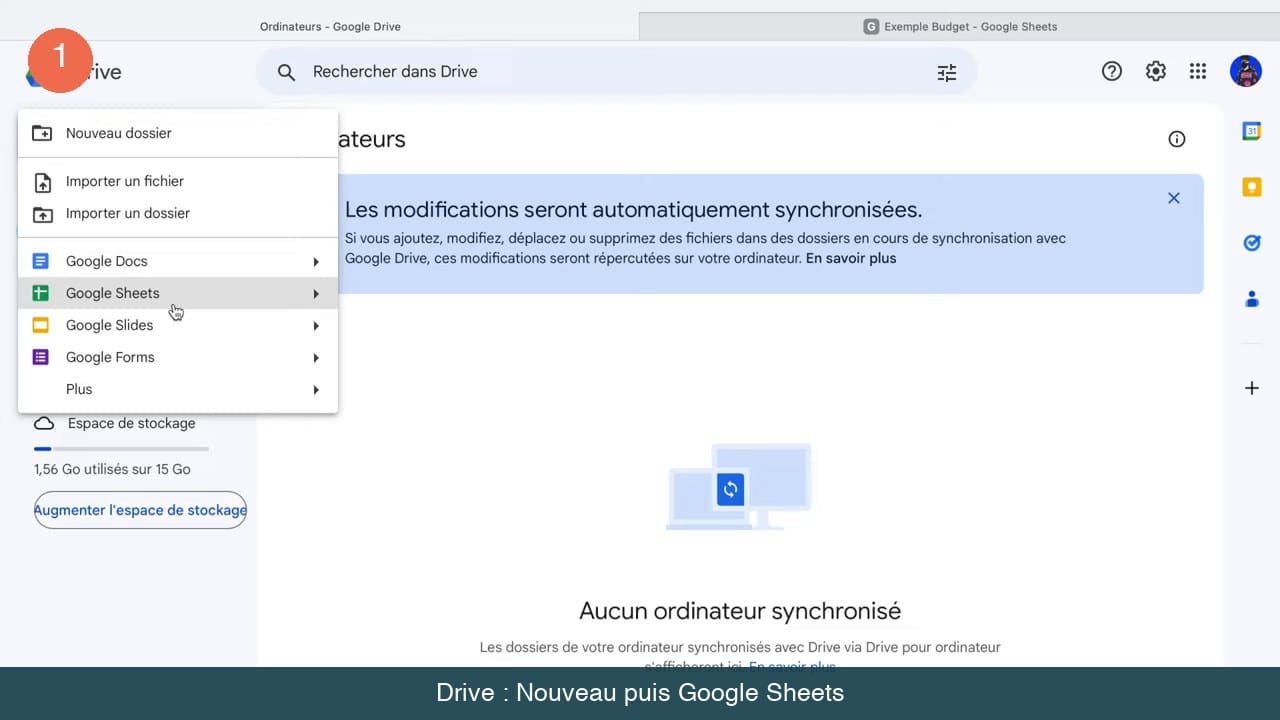The height and width of the screenshot is (720, 1280).
Task: Open the Plus menu label
Action: tap(79, 389)
